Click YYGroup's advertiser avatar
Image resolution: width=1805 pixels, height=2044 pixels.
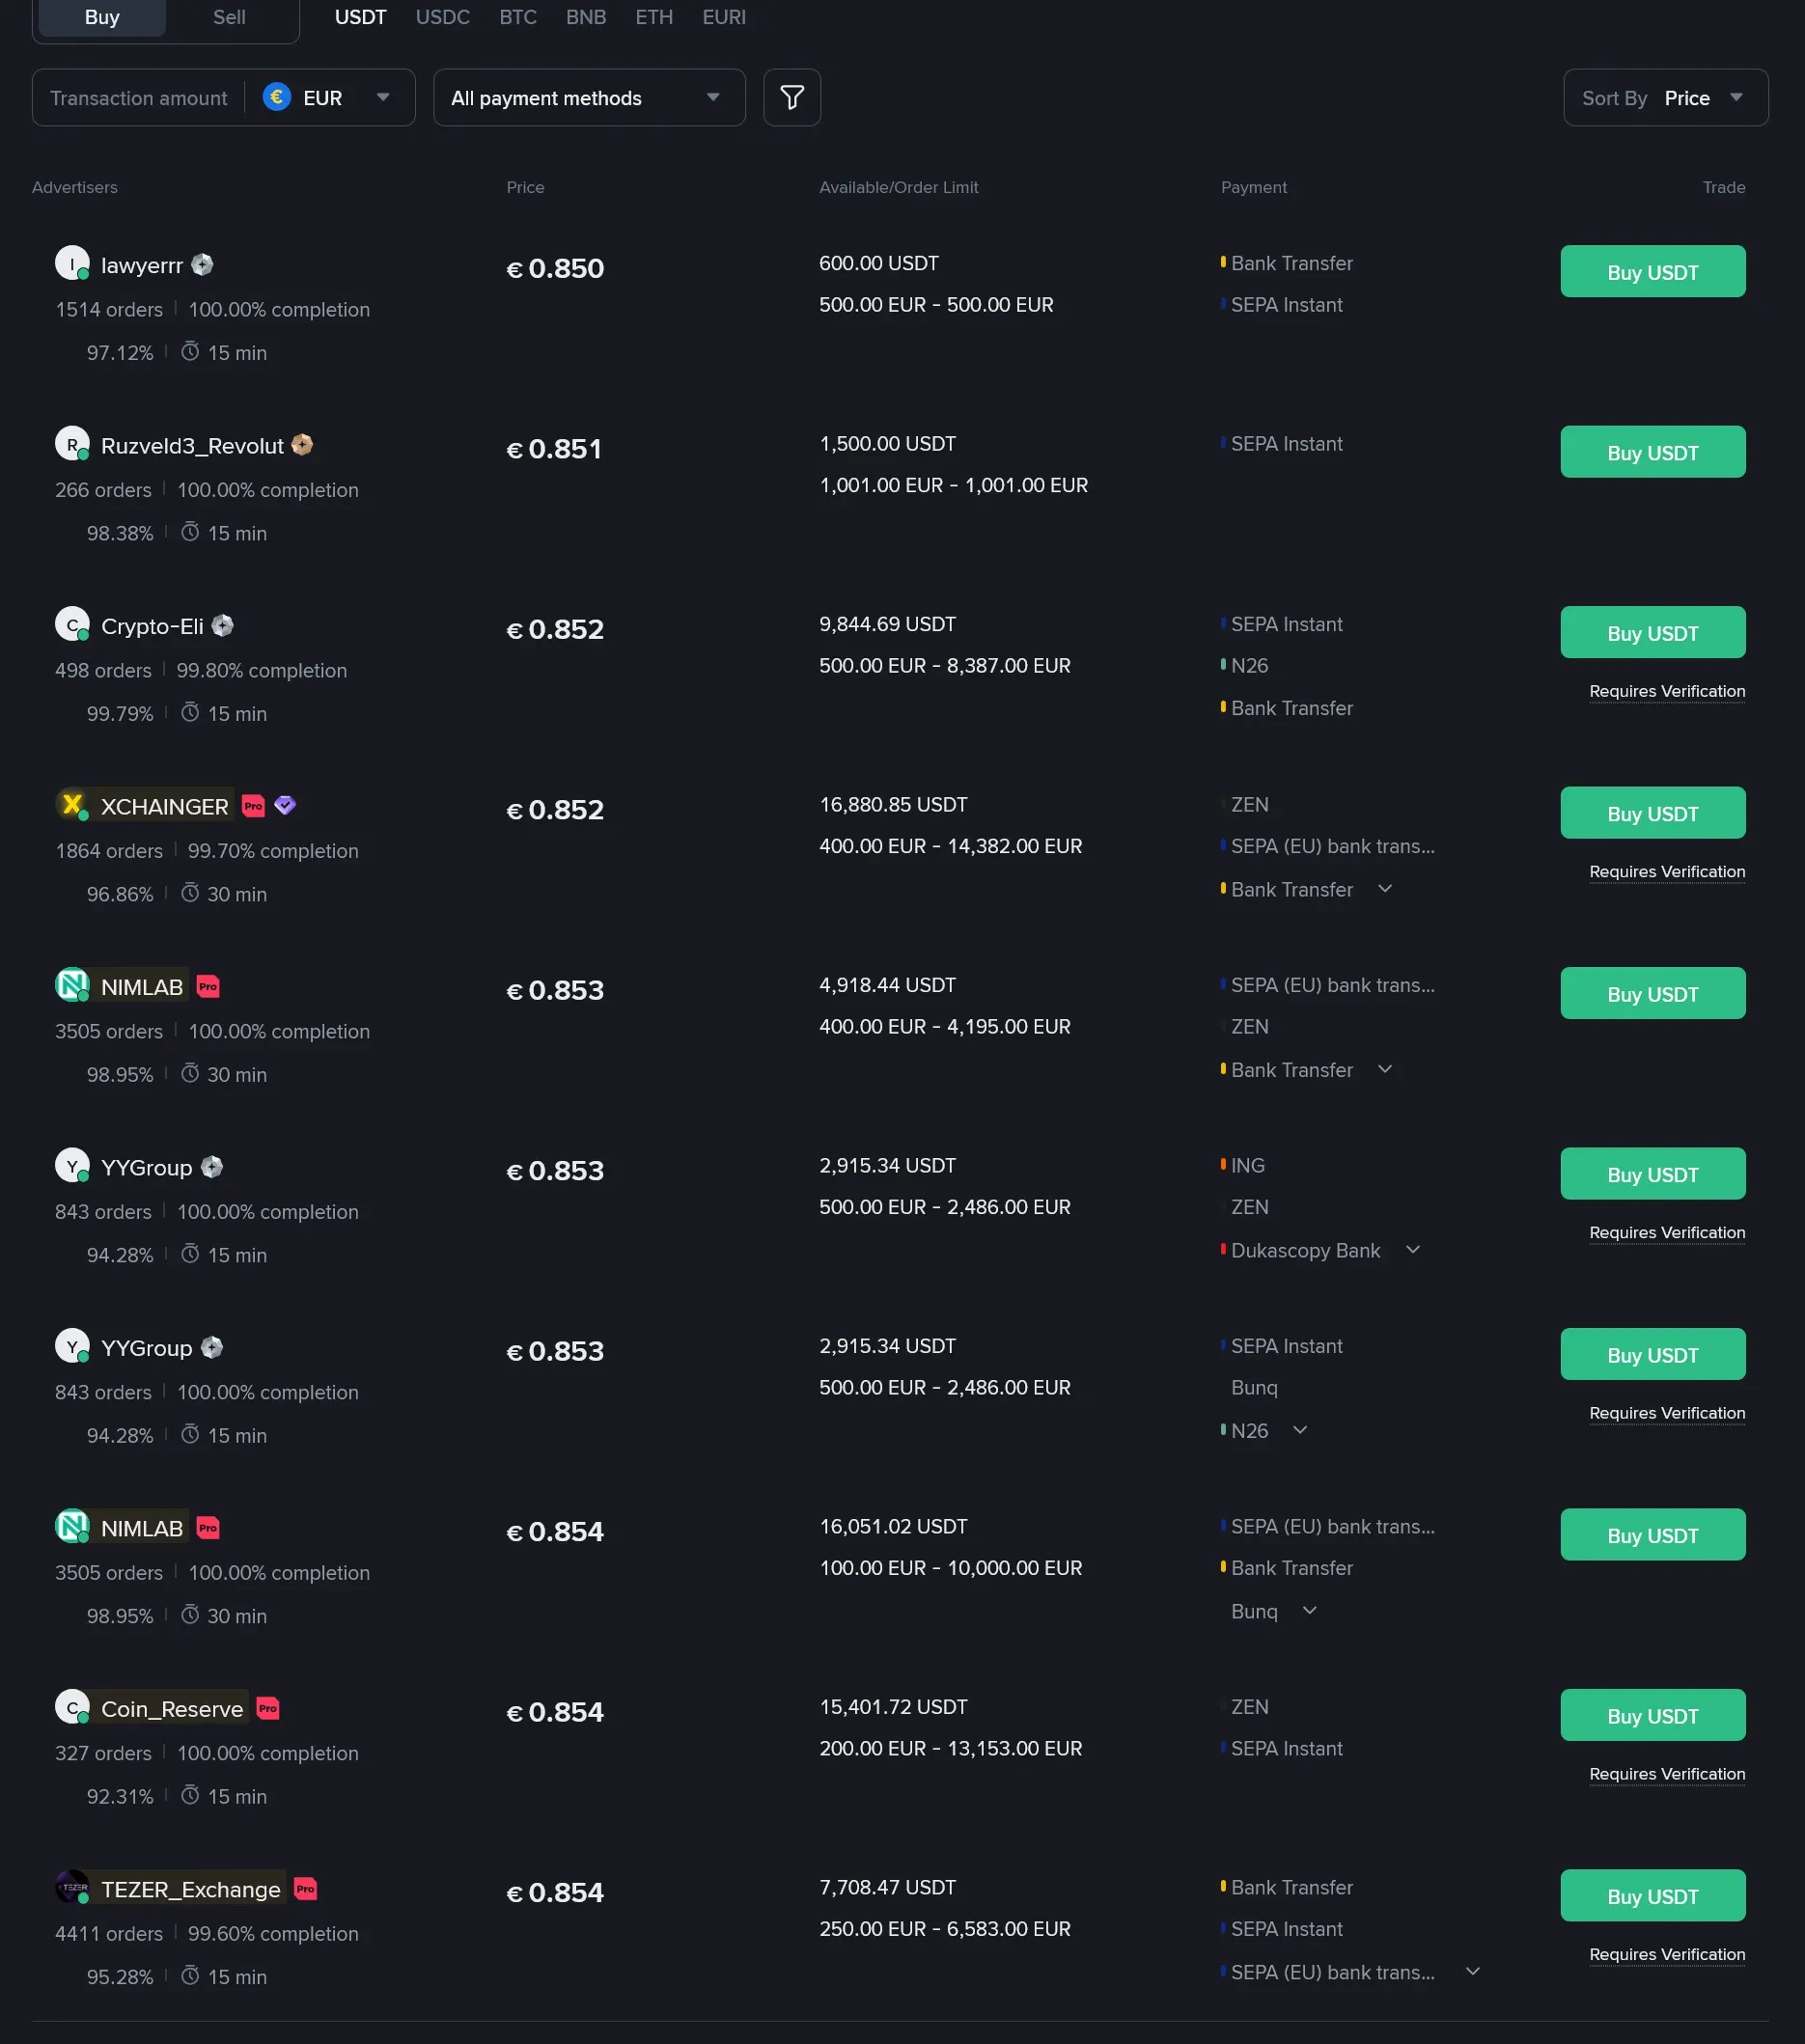pyautogui.click(x=72, y=1165)
